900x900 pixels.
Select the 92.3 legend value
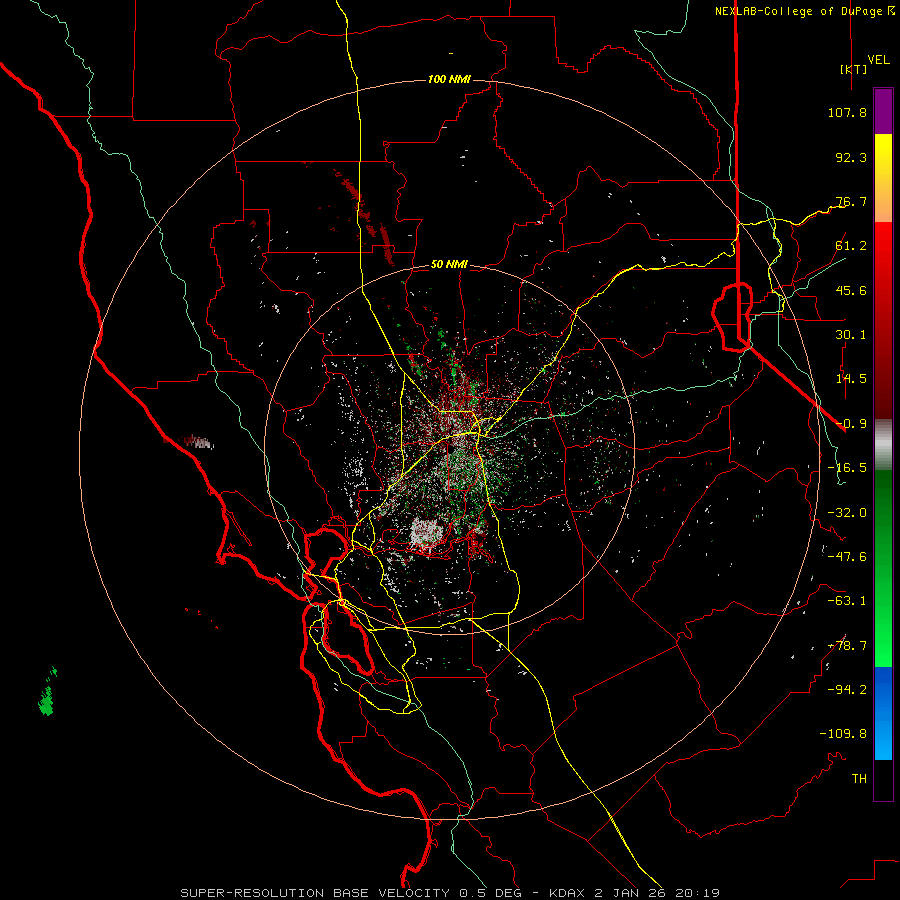pyautogui.click(x=851, y=157)
